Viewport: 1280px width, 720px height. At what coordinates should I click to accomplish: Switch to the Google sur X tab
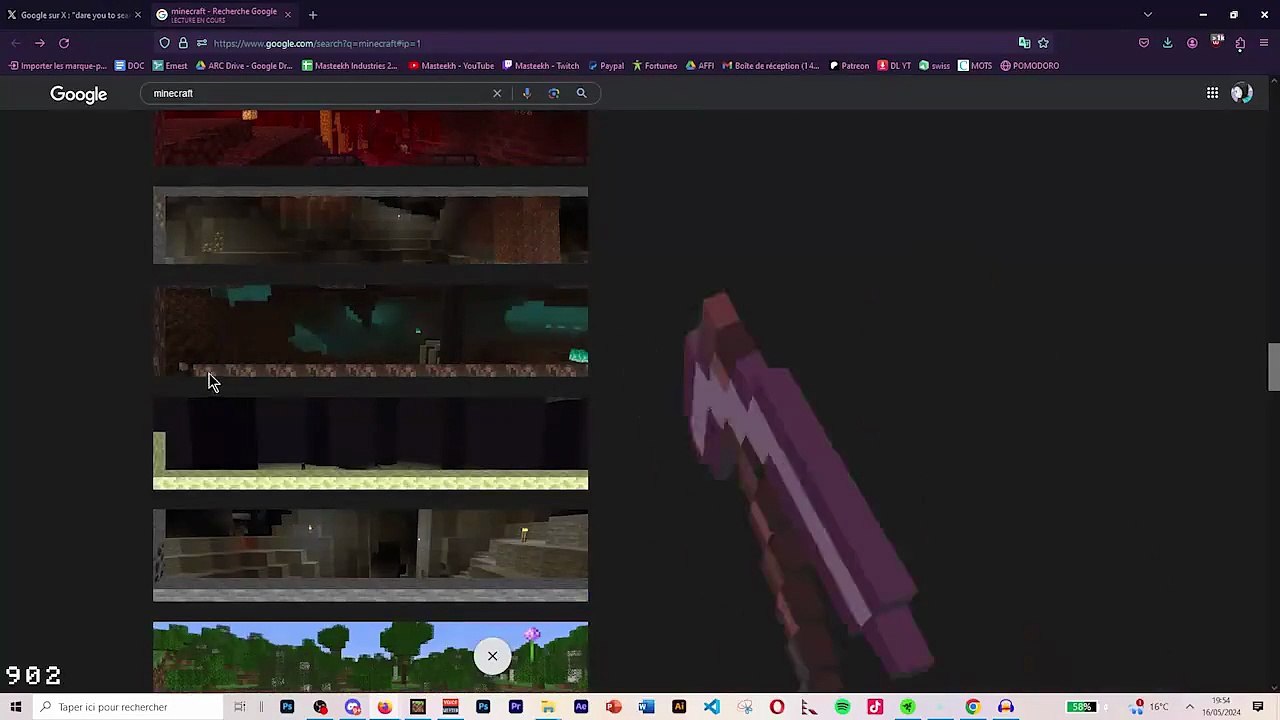[74, 15]
